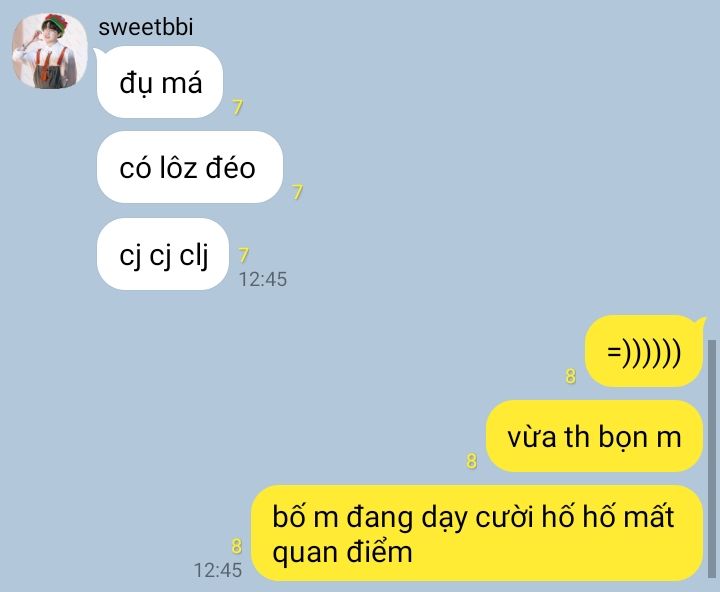
Task: Click unread count 7 beside "đụ má"
Action: (x=237, y=107)
